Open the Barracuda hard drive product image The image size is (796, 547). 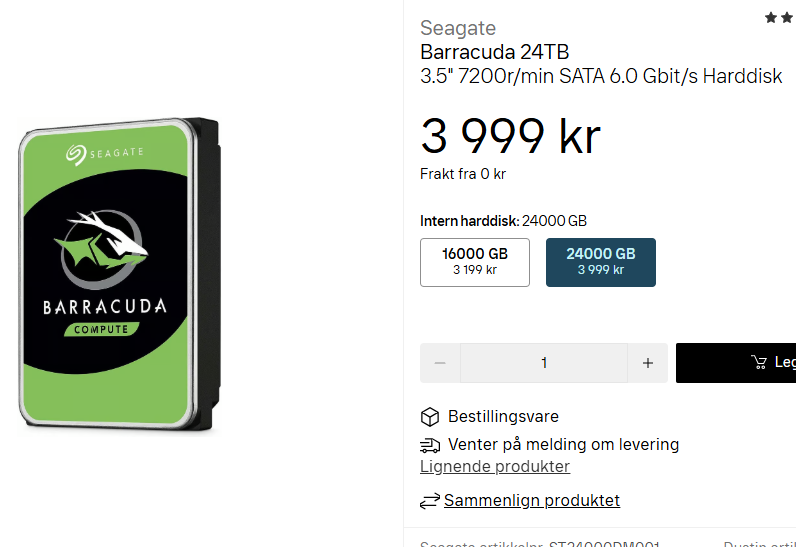pyautogui.click(x=118, y=276)
